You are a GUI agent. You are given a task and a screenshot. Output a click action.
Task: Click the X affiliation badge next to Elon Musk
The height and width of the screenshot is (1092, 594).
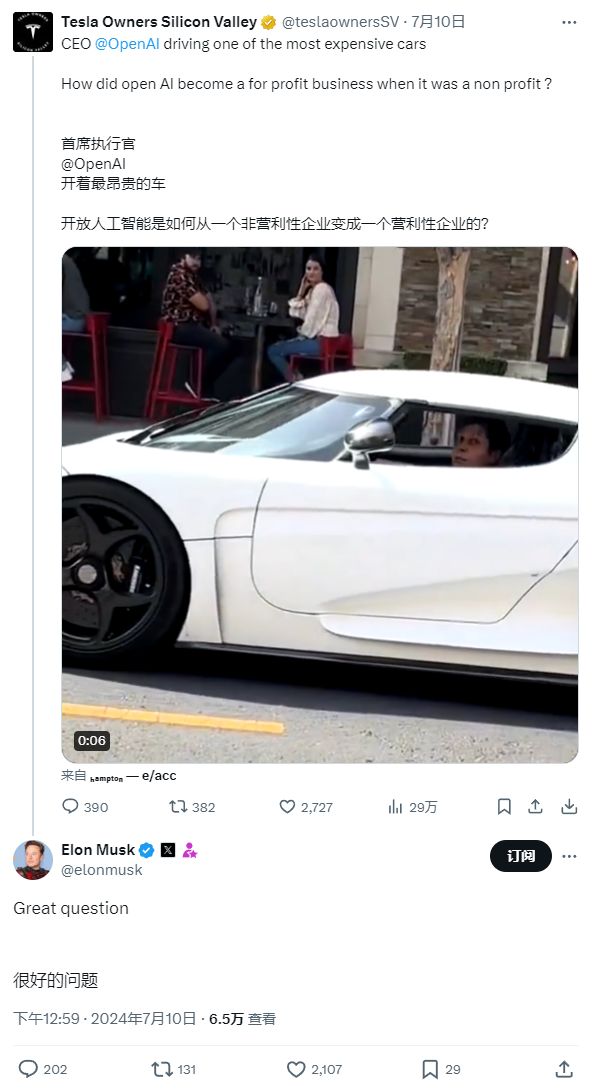[168, 850]
